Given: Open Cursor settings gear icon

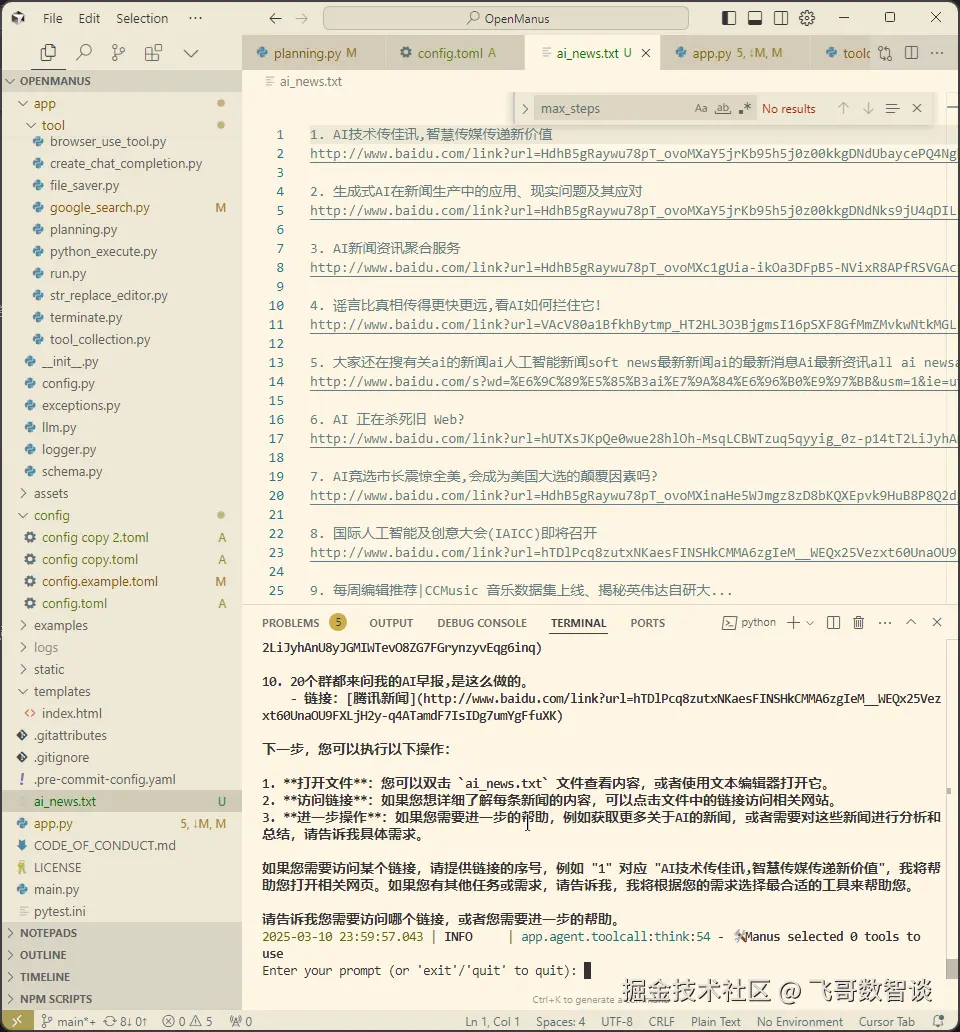Looking at the screenshot, I should pyautogui.click(x=807, y=18).
